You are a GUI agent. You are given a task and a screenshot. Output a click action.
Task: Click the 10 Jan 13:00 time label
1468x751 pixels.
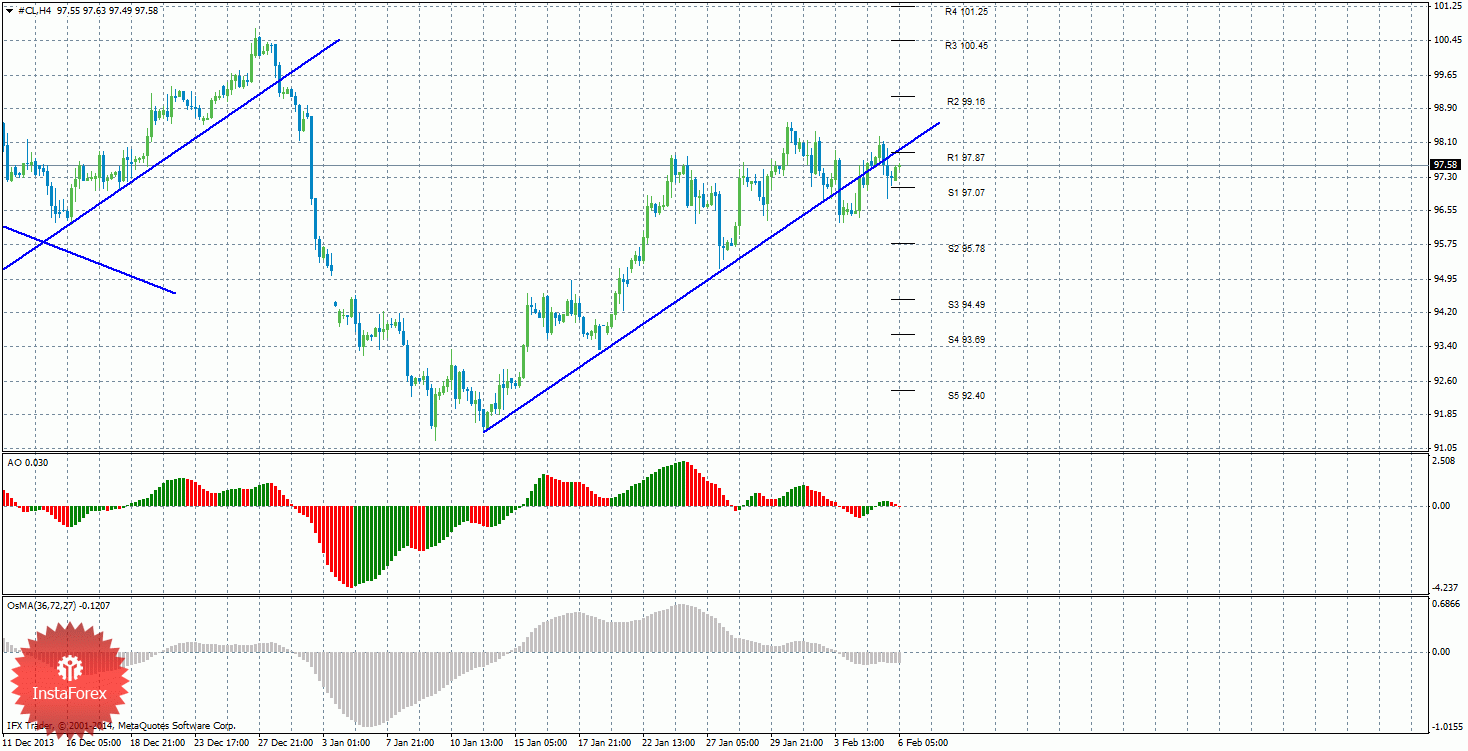477,743
